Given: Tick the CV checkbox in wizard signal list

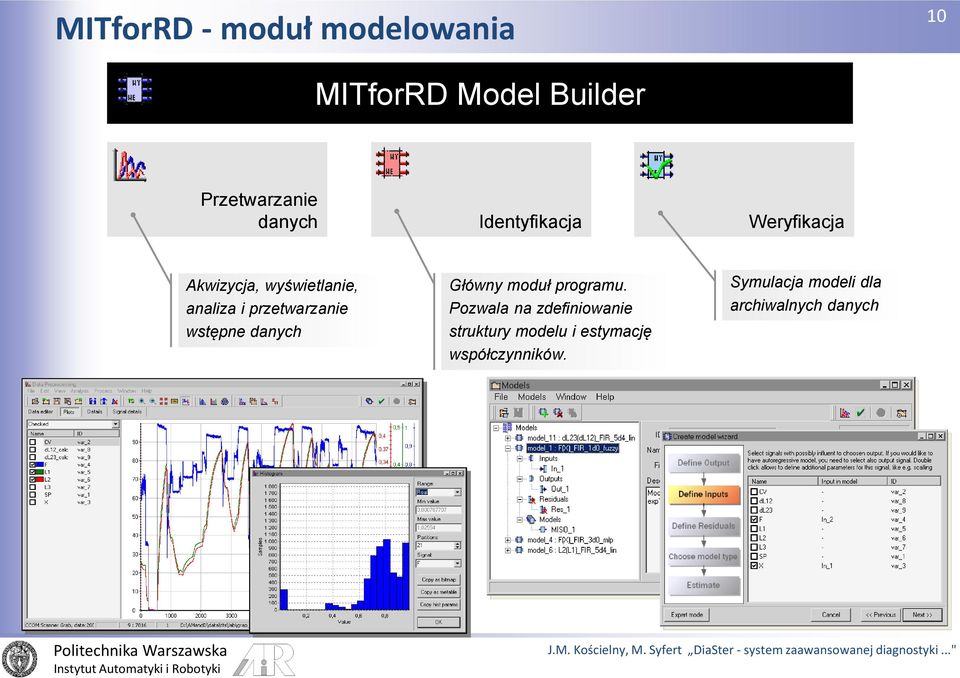Looking at the screenshot, I should coord(754,491).
